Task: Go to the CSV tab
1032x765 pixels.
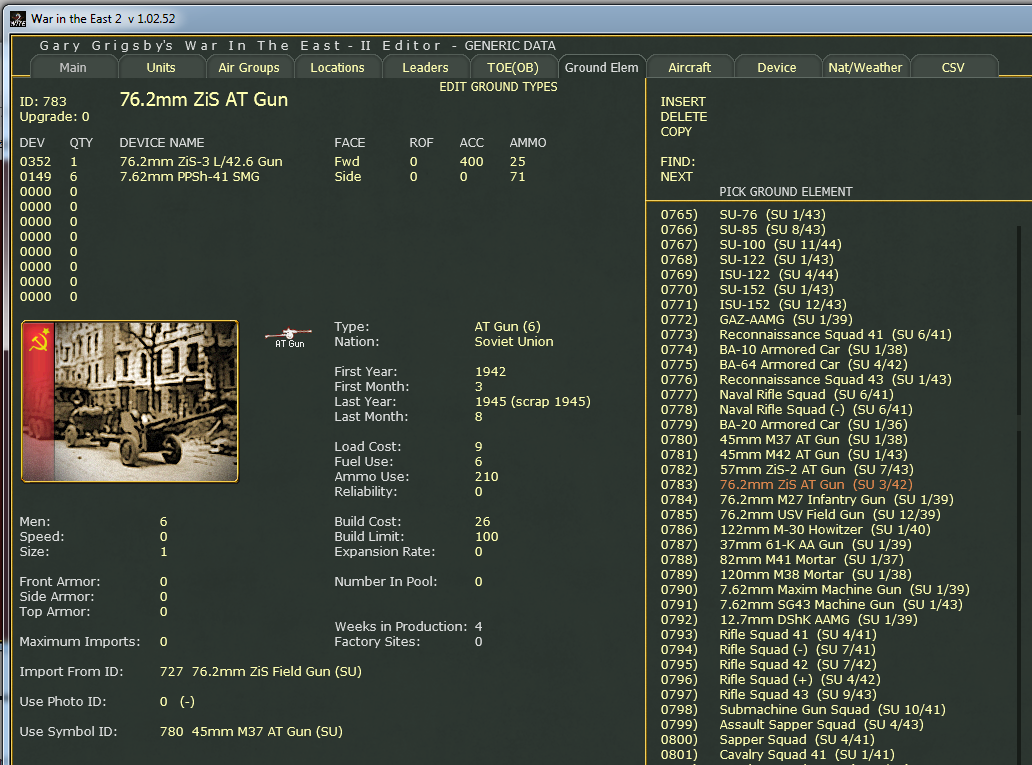Action: pos(952,68)
